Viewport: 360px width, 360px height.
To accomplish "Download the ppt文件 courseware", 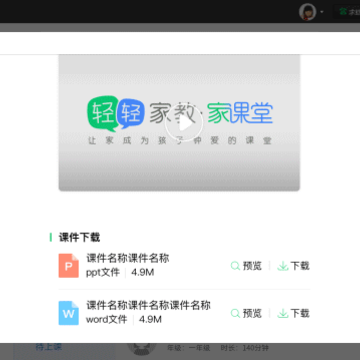I will pos(293,266).
